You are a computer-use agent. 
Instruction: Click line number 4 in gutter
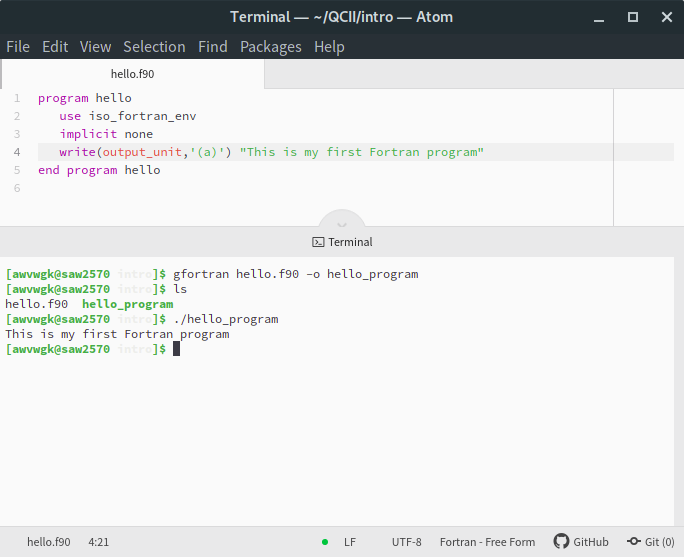coord(17,152)
